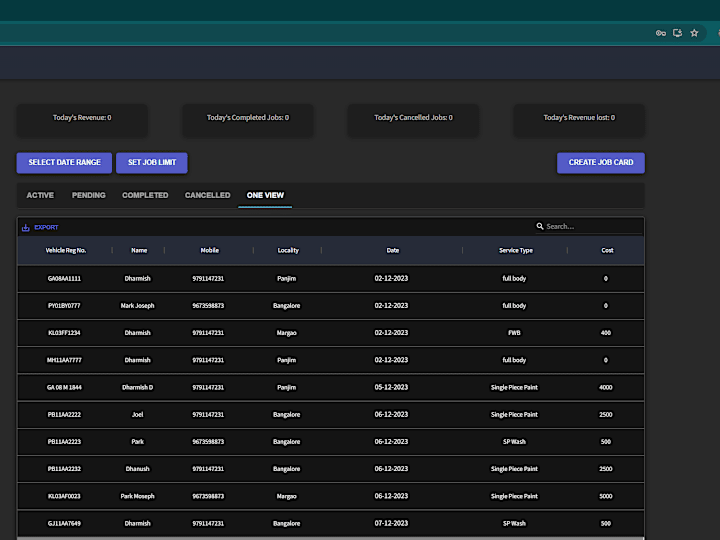Image resolution: width=720 pixels, height=540 pixels.
Task: Select vehicle MH11AA7777 cell
Action: click(x=64, y=360)
